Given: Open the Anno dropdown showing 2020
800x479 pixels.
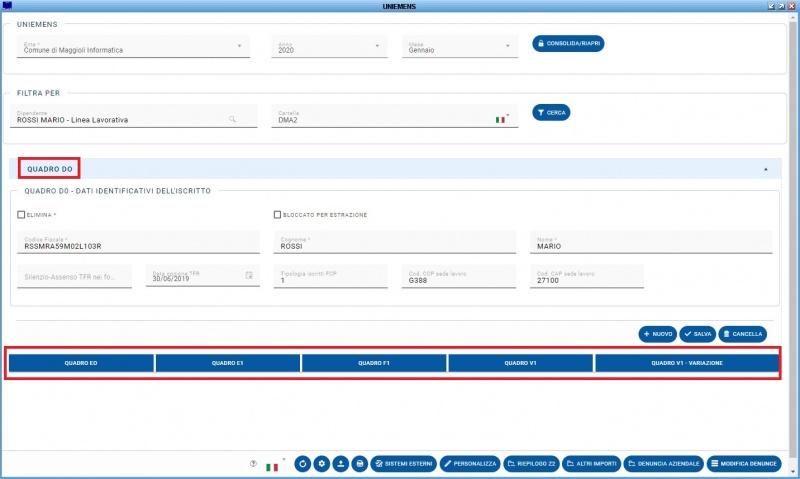Looking at the screenshot, I should click(x=377, y=45).
